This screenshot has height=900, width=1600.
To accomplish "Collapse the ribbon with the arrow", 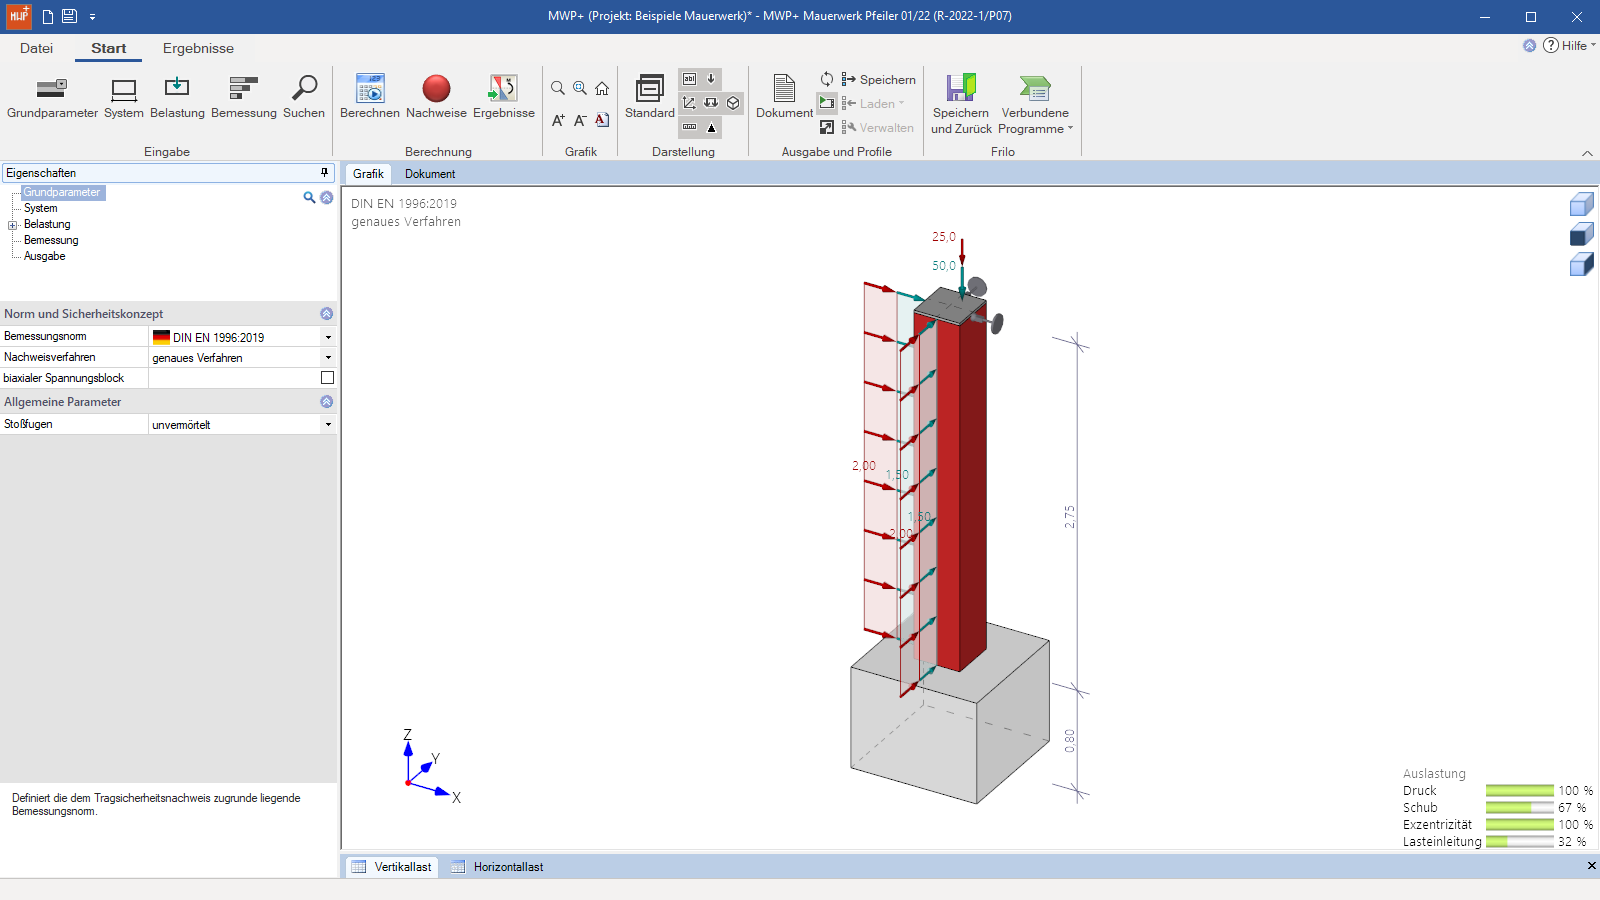I will coord(1587,153).
